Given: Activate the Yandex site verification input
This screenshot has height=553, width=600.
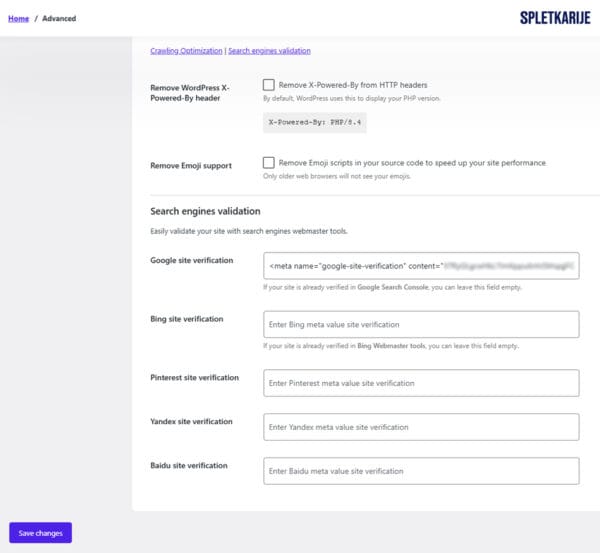Looking at the screenshot, I should point(421,427).
